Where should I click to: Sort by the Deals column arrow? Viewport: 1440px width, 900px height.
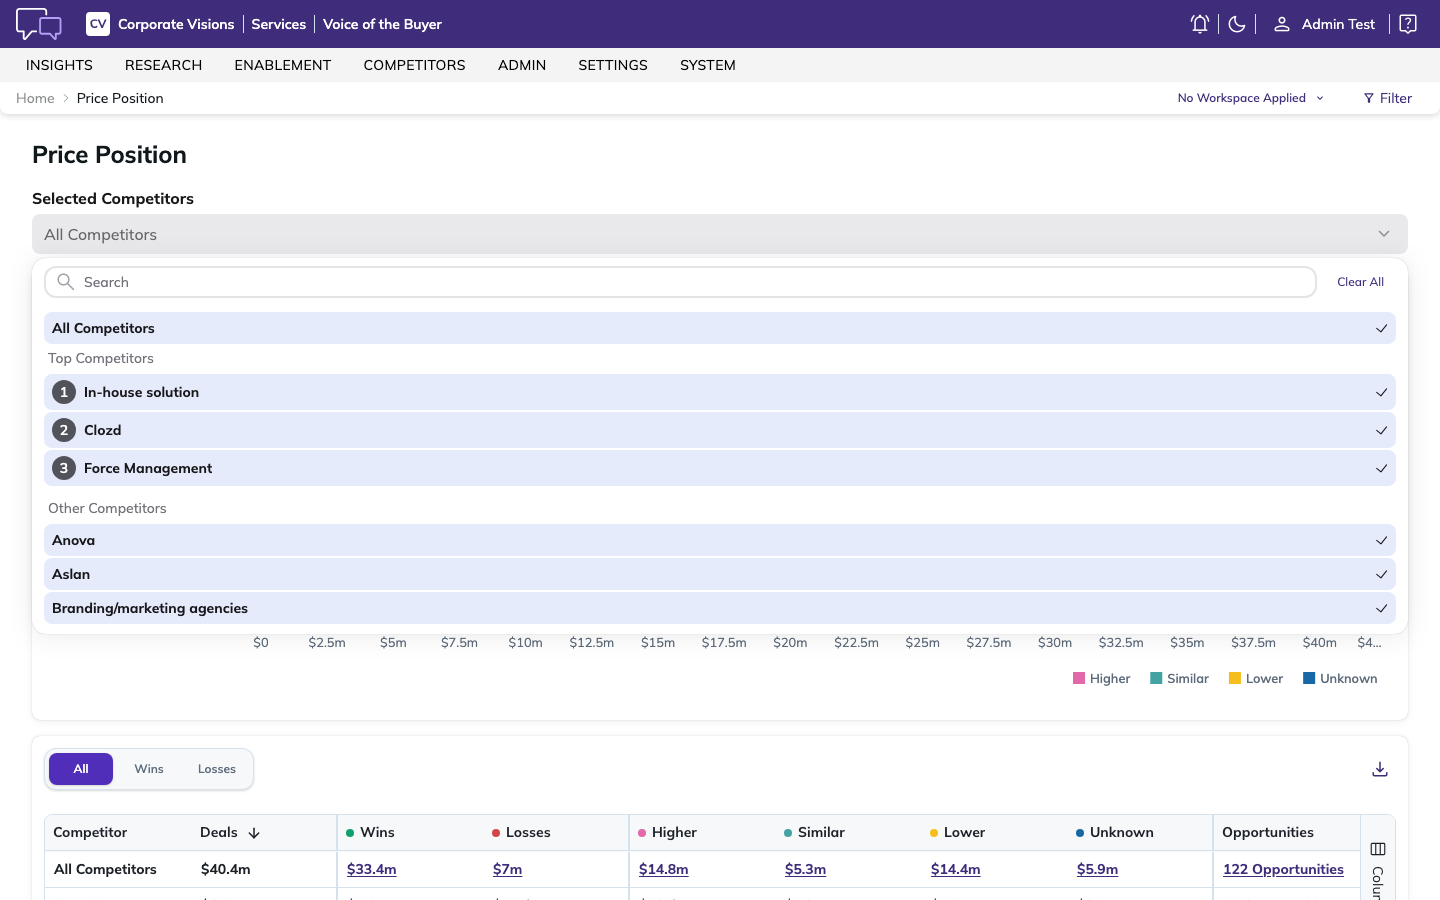254,833
